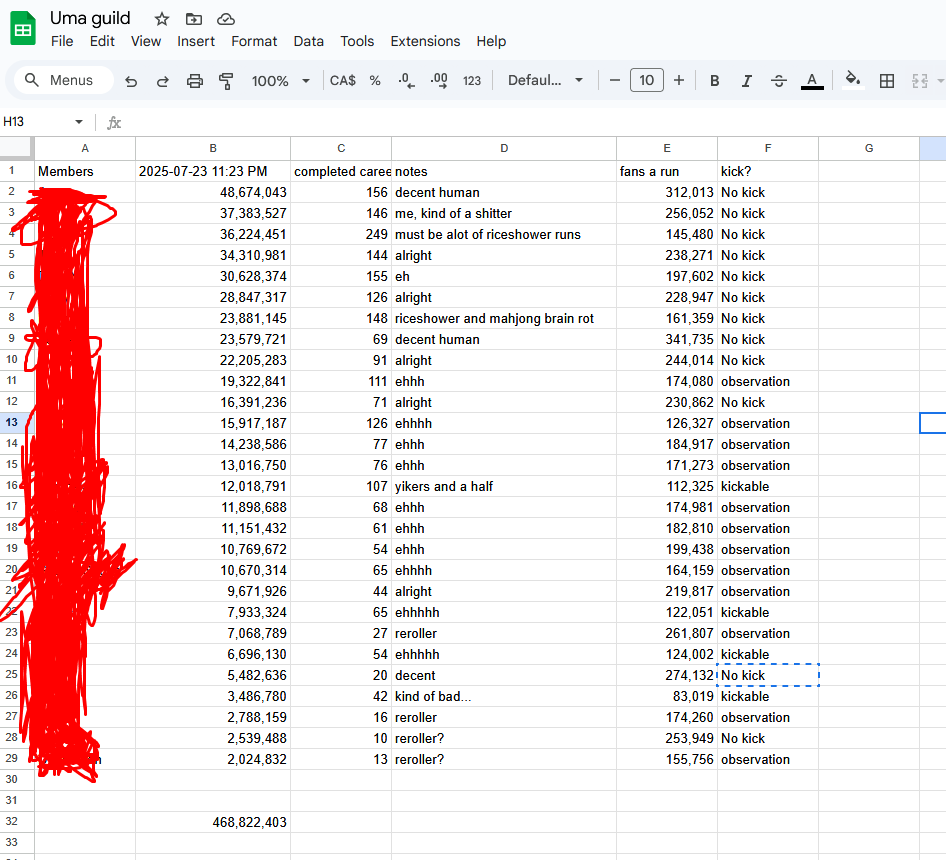Open the Default font dropdown
This screenshot has width=946, height=860.
545,80
